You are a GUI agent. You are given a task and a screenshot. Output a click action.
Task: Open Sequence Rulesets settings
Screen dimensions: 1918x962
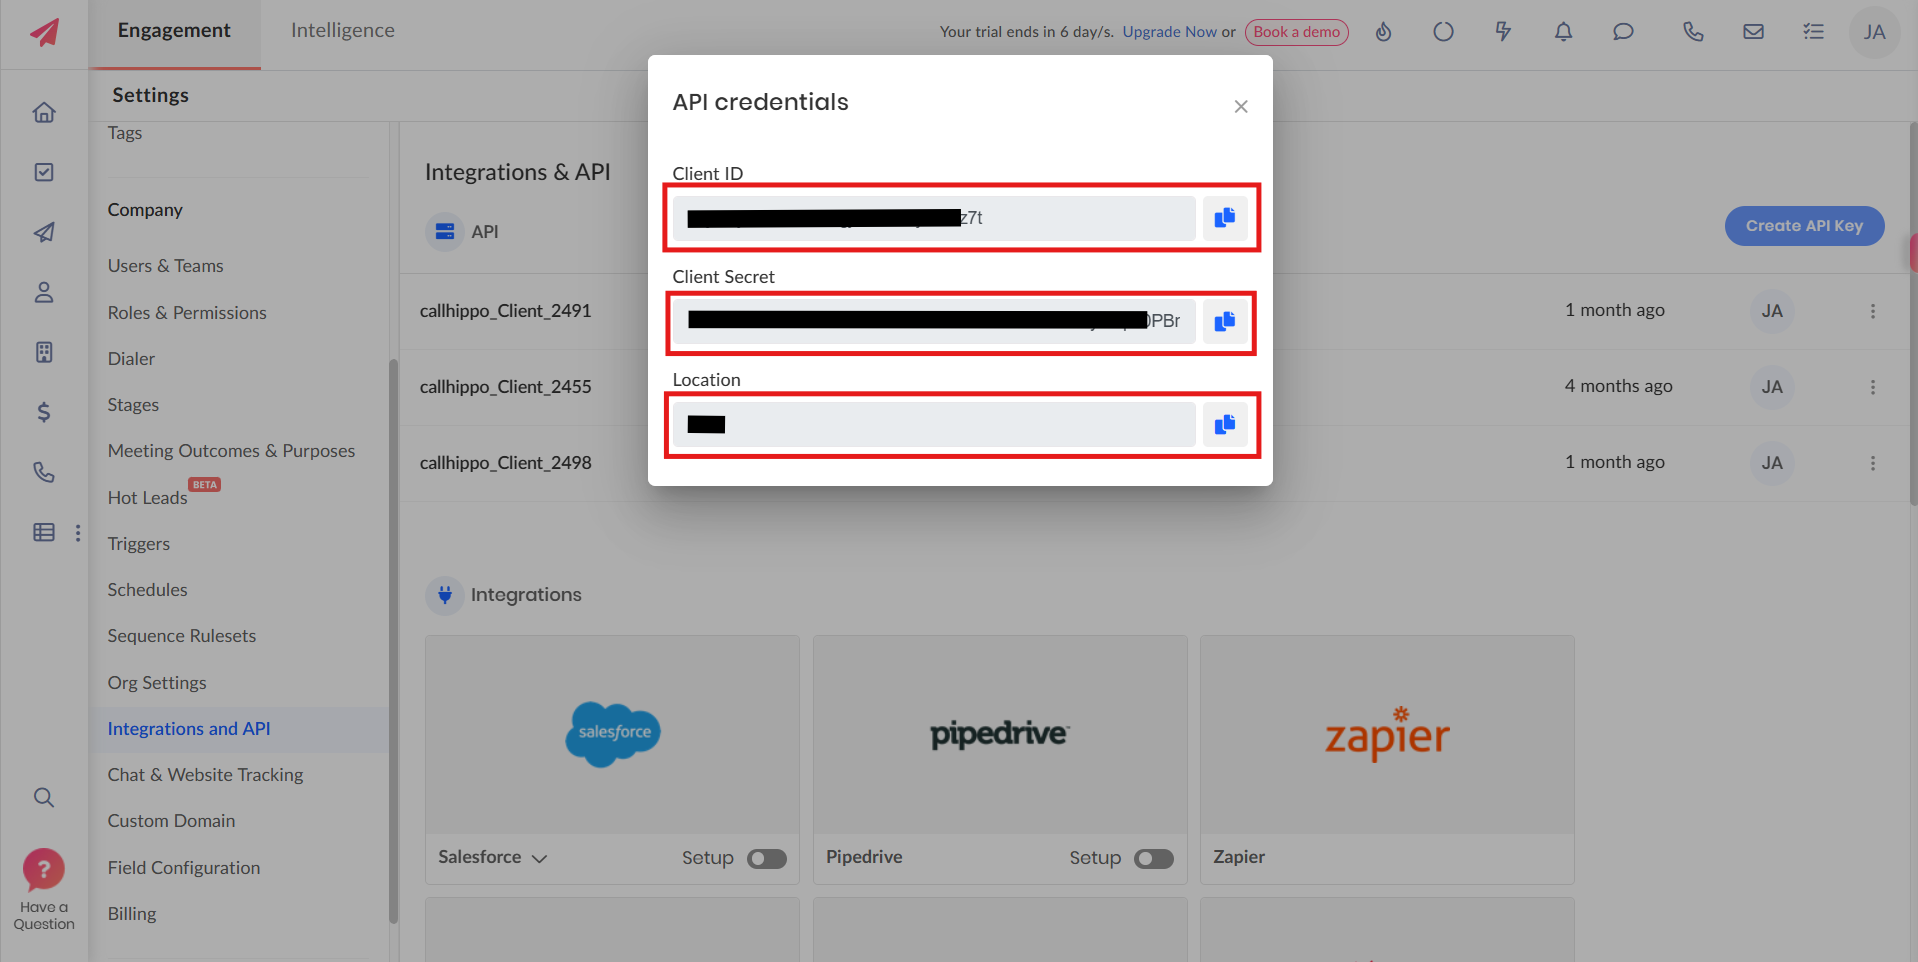182,636
